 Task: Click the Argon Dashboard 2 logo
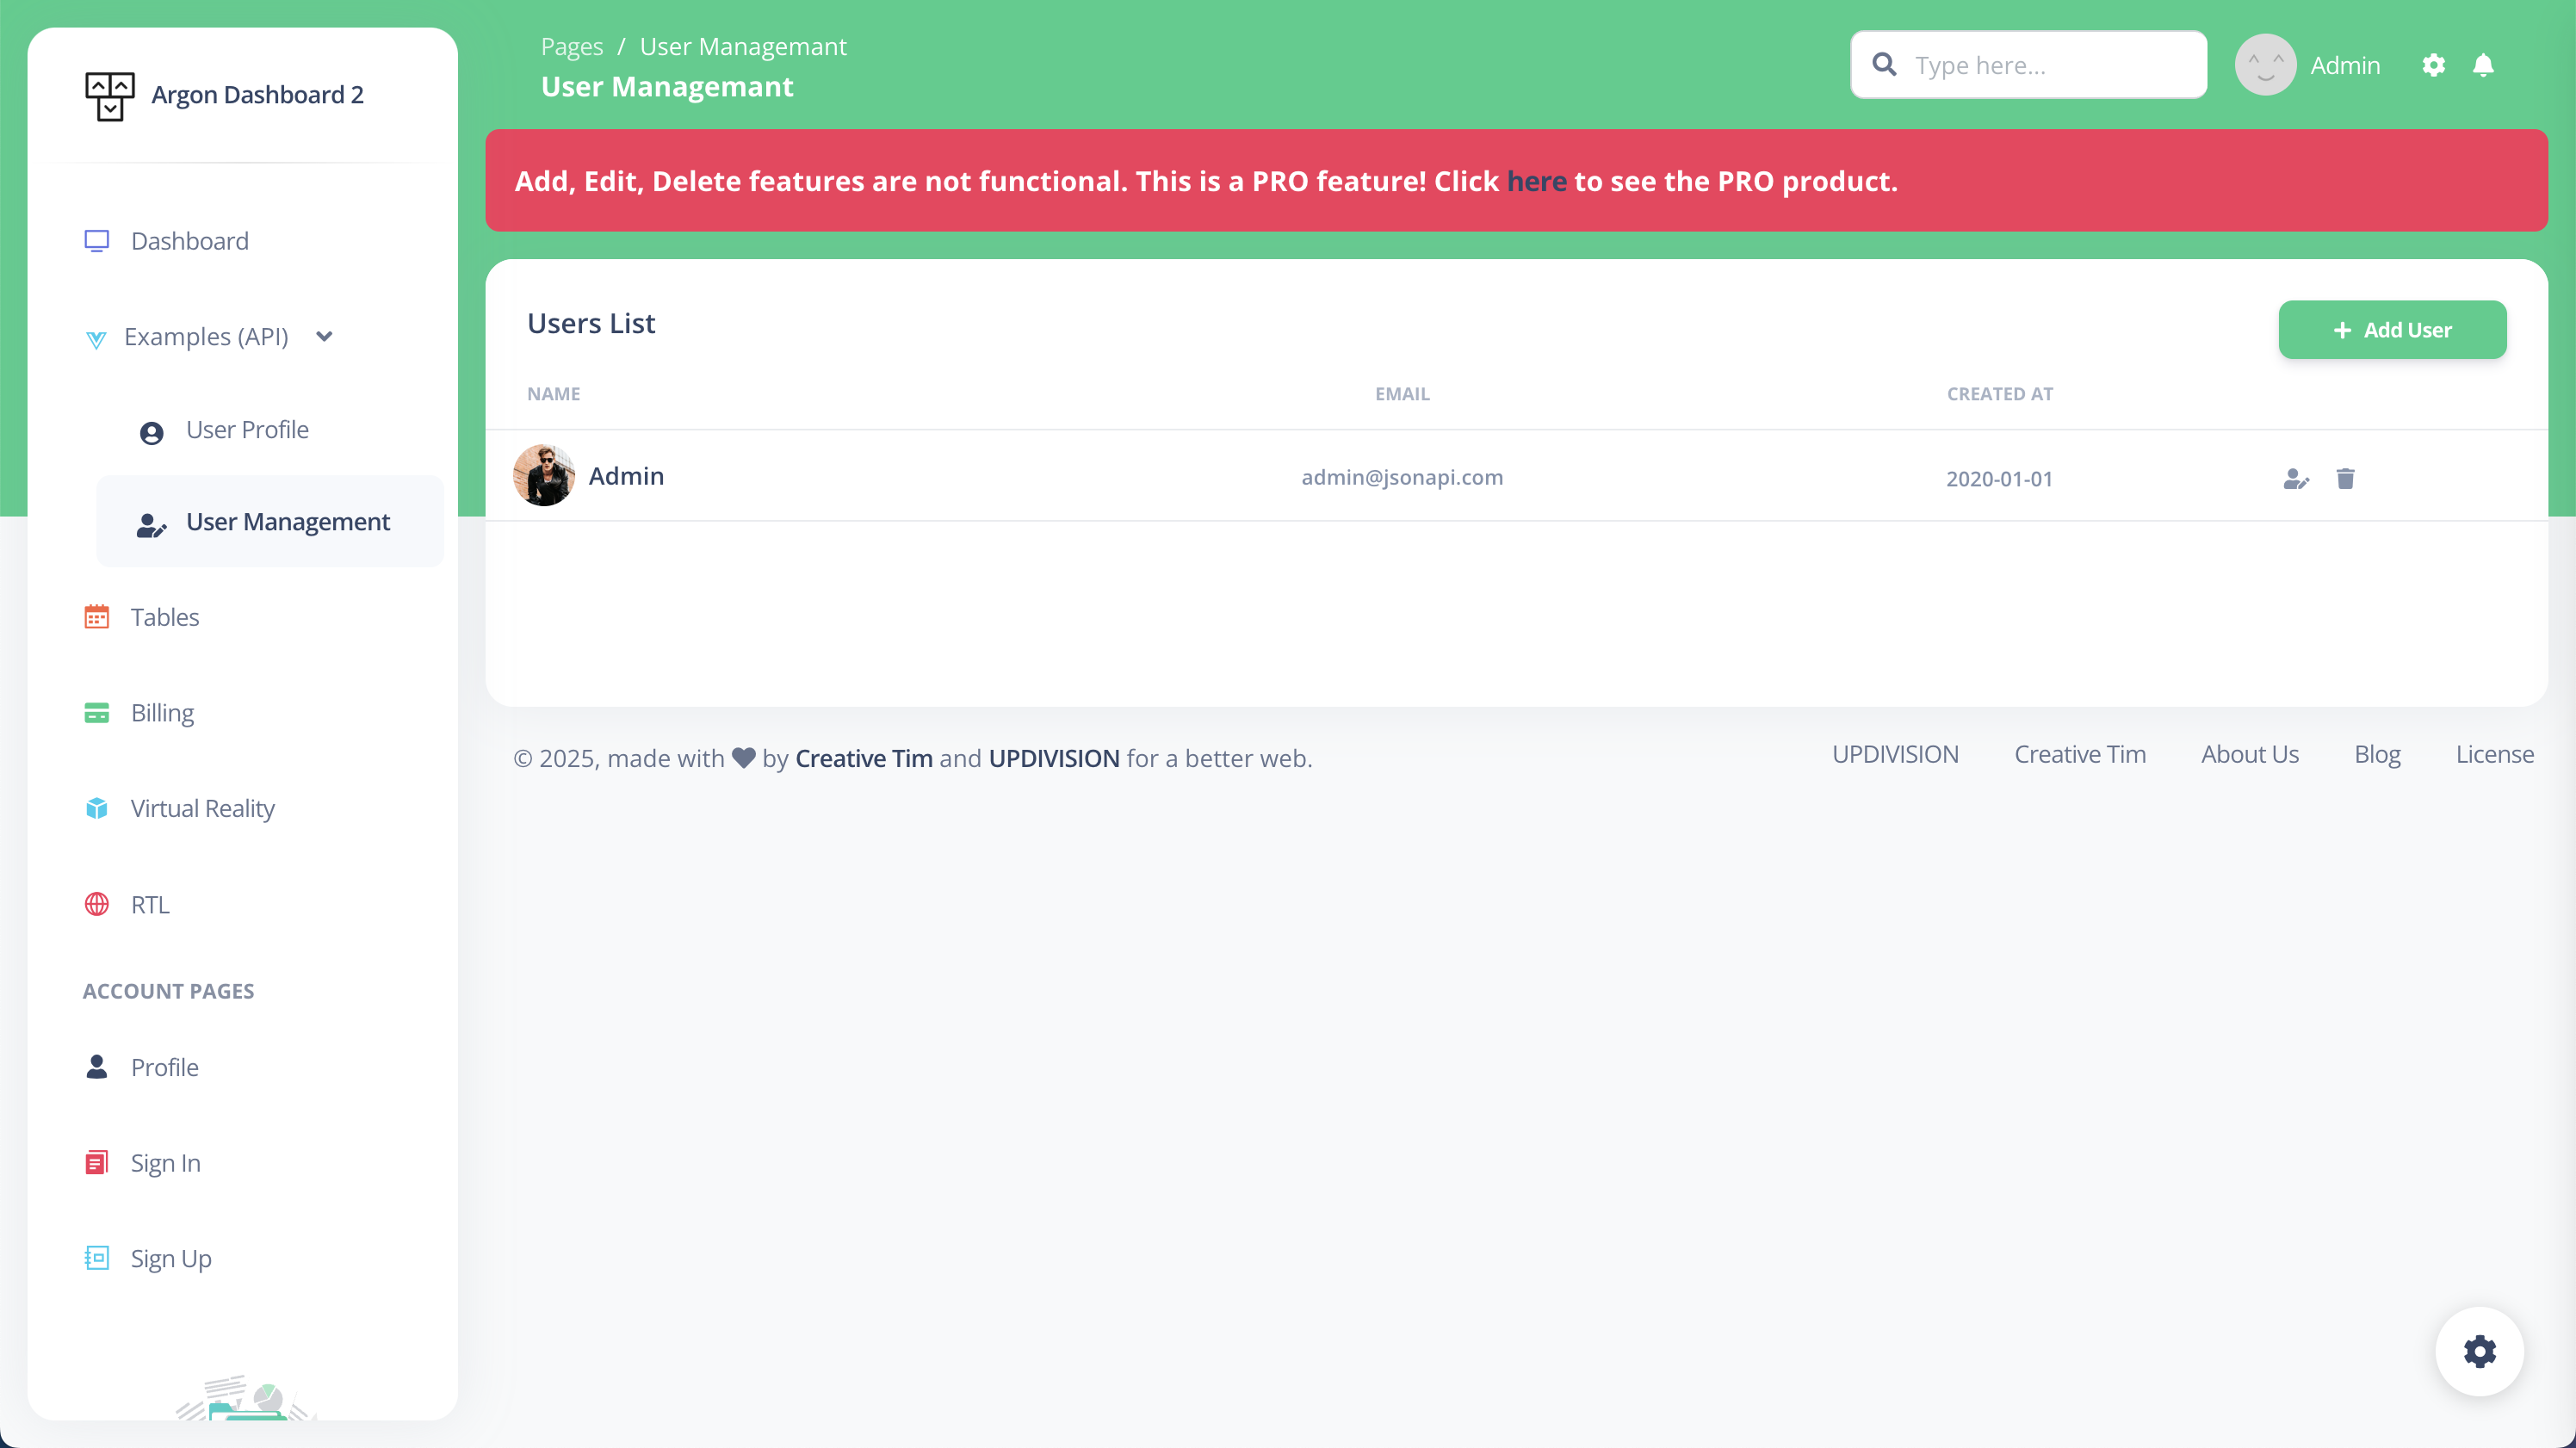(x=110, y=96)
